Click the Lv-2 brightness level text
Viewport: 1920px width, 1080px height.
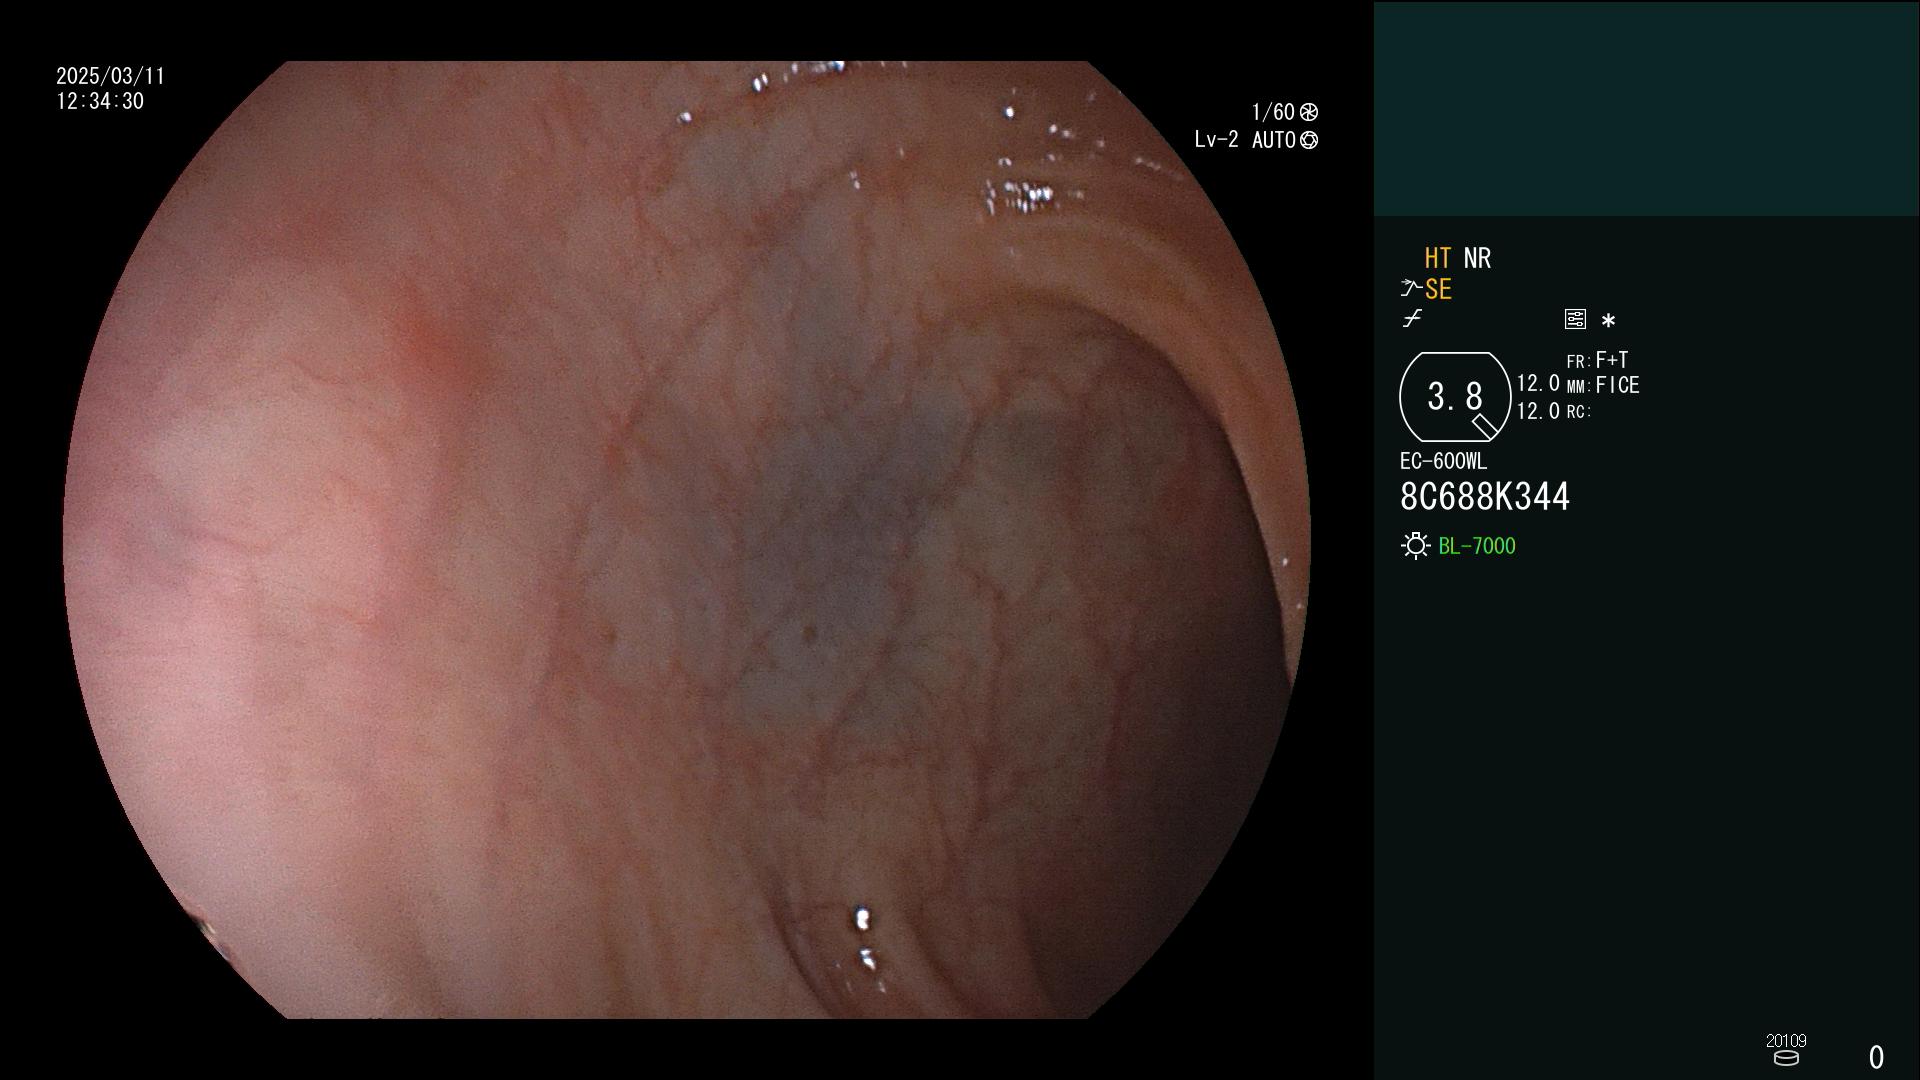(x=1216, y=140)
